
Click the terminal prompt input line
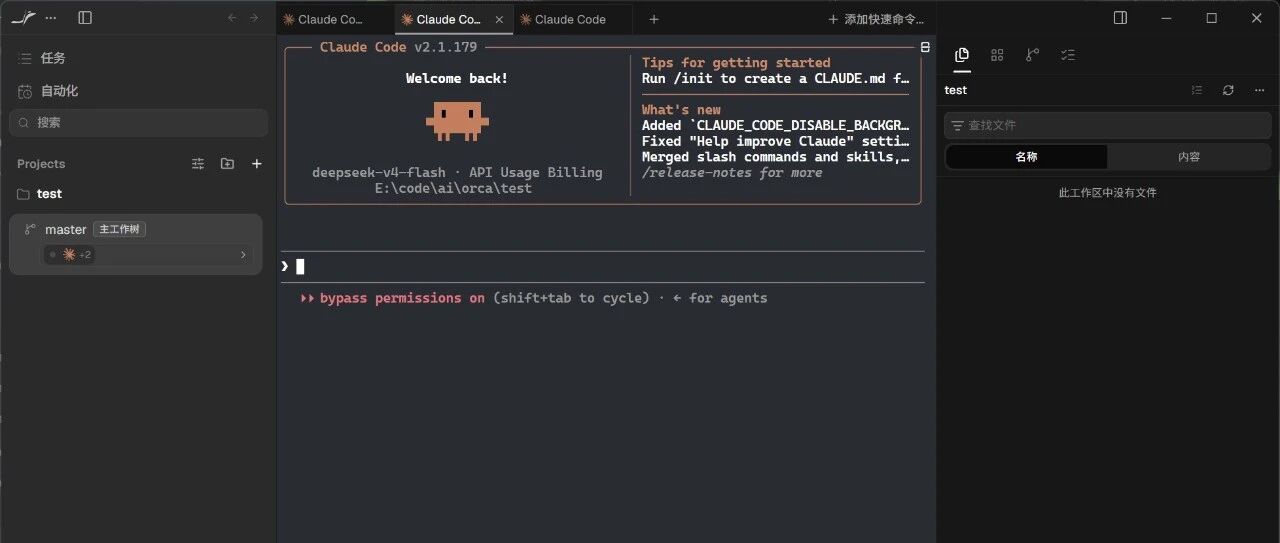pos(603,266)
